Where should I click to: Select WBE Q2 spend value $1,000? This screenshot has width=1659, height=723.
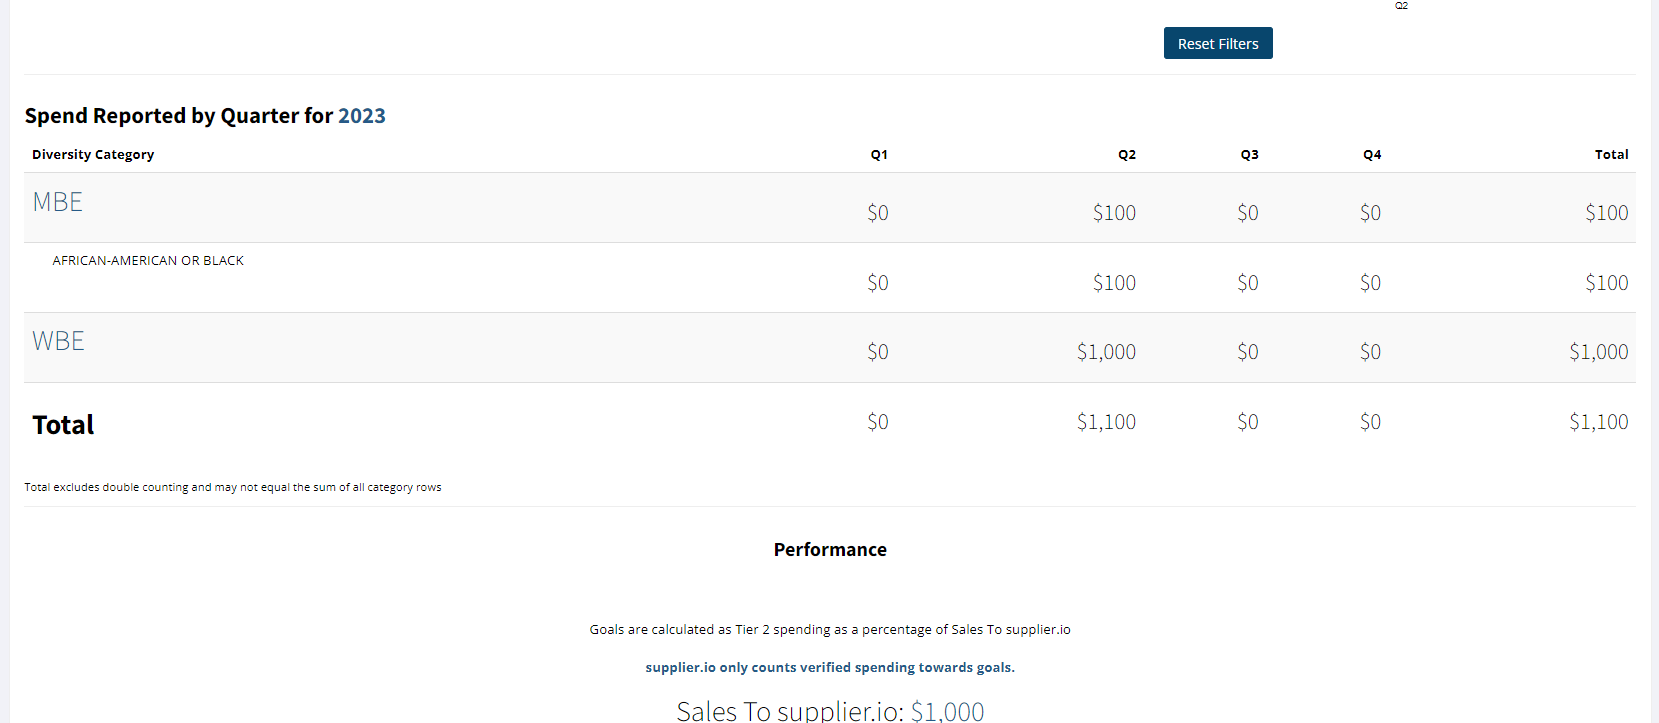(1106, 352)
